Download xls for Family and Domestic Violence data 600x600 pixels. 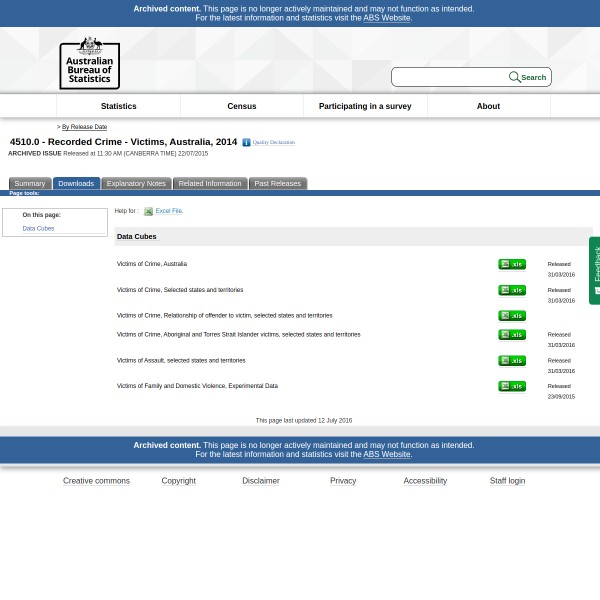511,386
